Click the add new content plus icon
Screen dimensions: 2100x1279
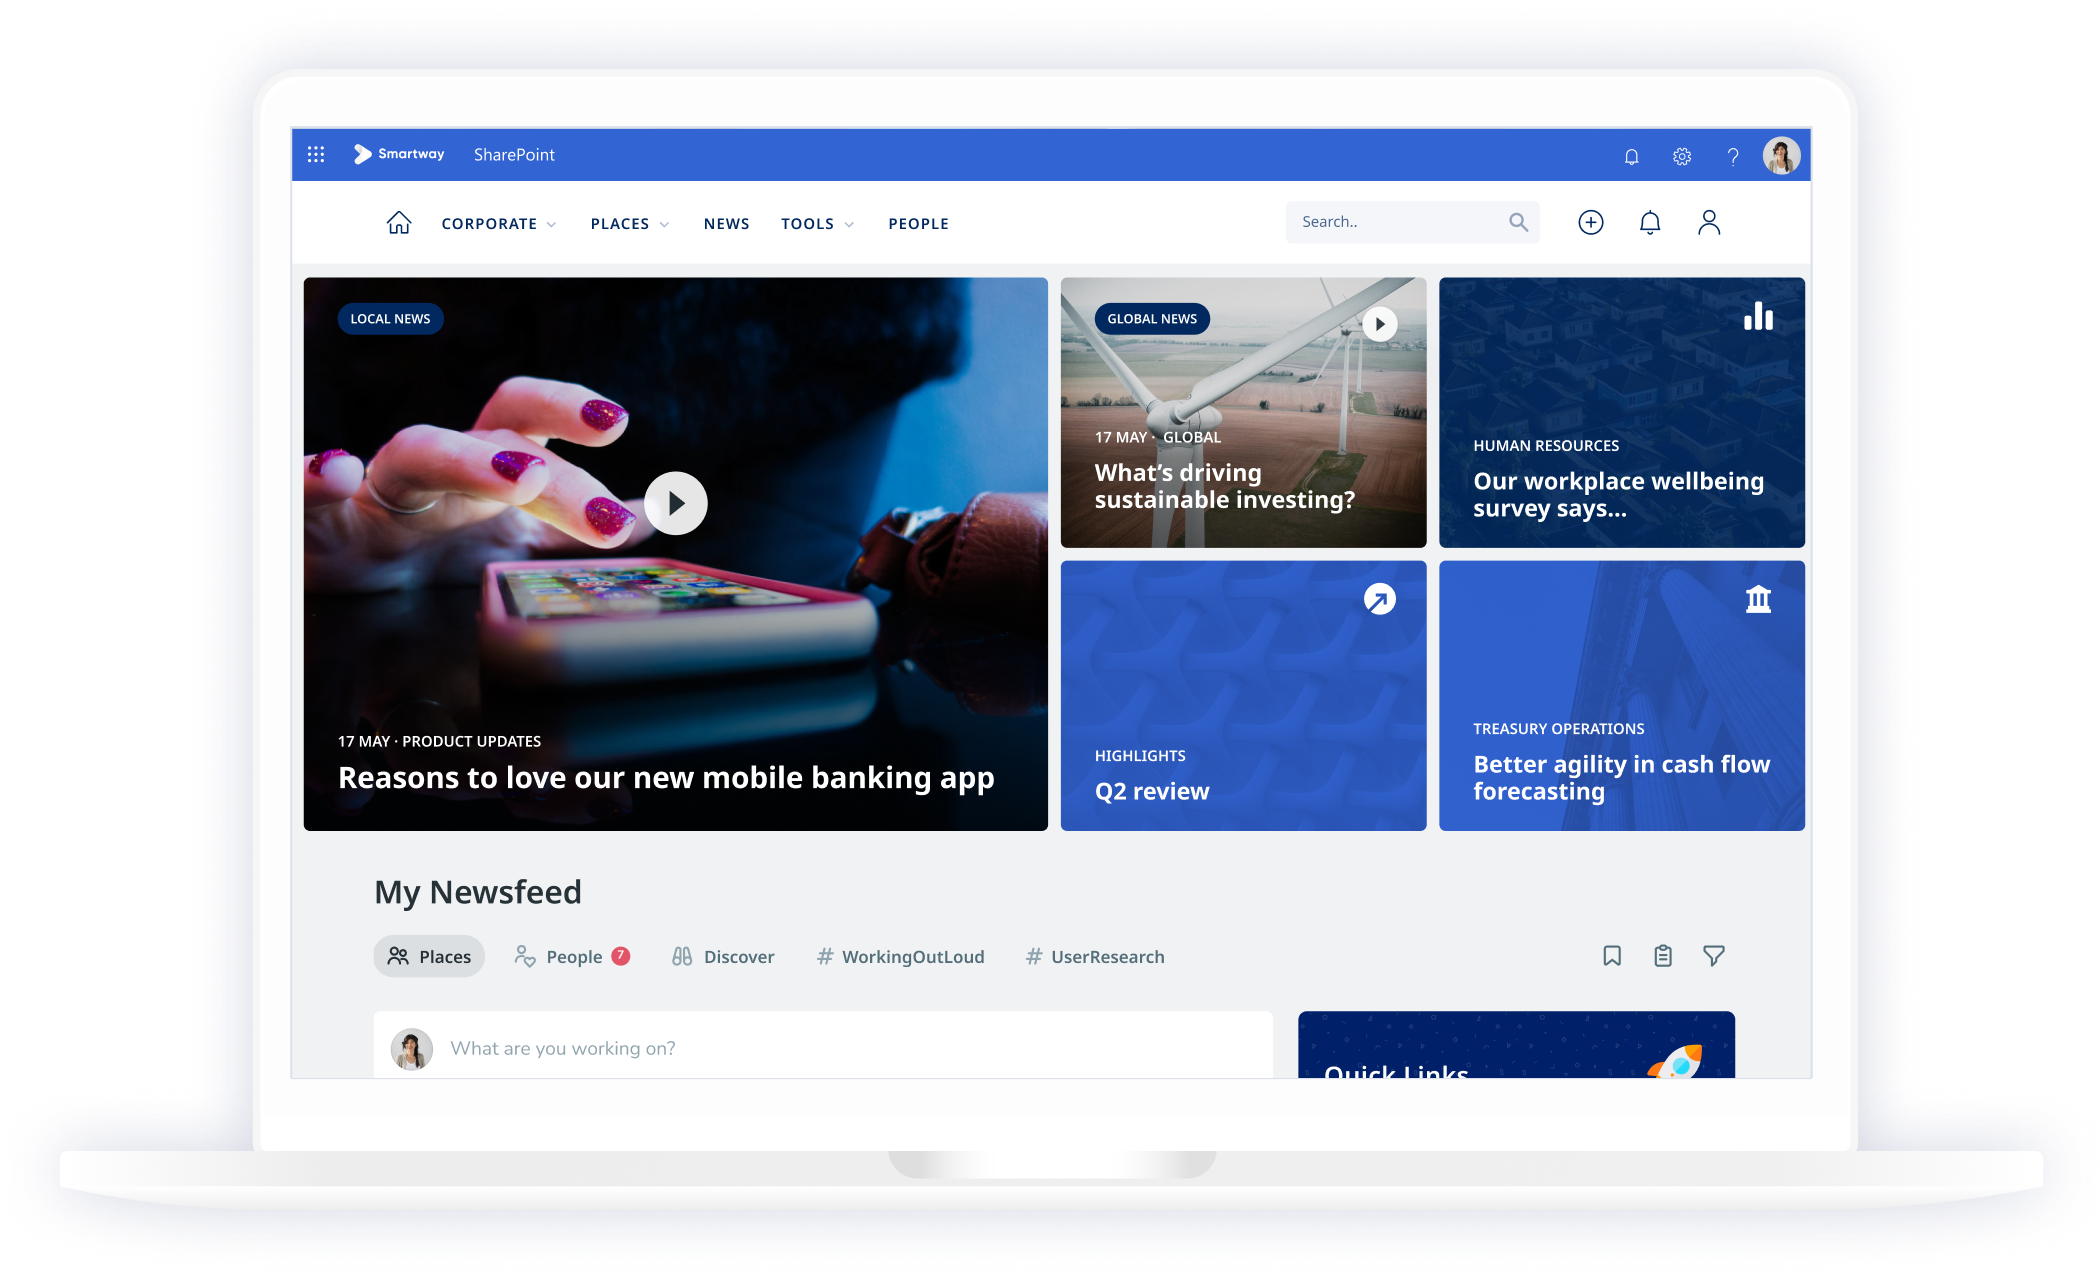pyautogui.click(x=1592, y=222)
